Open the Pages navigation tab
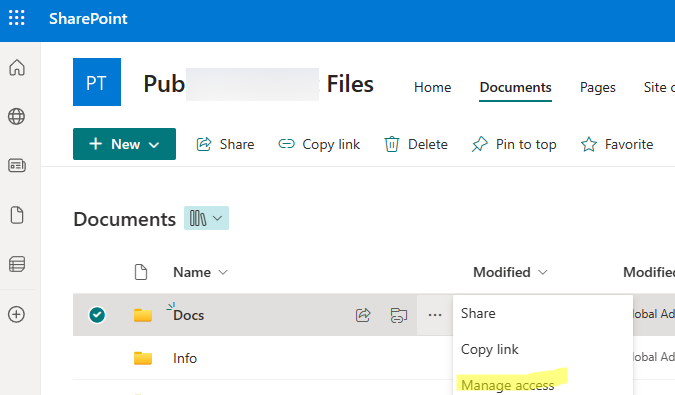Screen dimensions: 675x395 [x=598, y=87]
